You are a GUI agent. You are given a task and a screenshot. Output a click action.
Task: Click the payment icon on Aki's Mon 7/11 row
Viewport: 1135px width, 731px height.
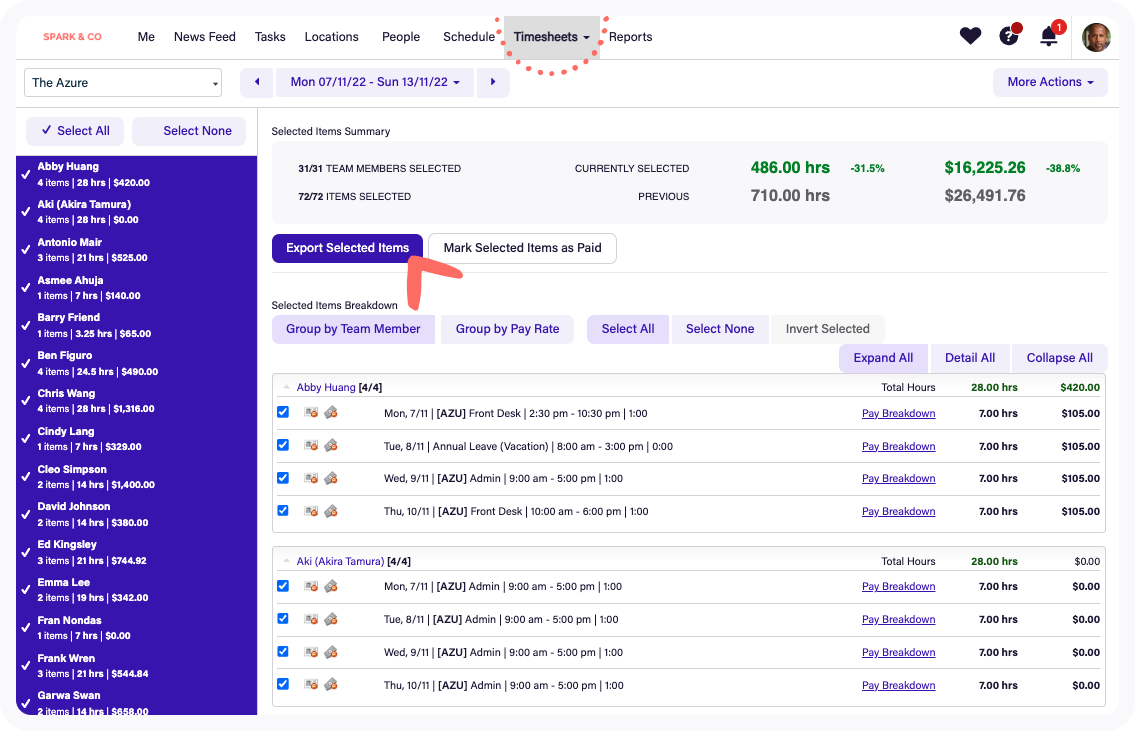(x=331, y=586)
